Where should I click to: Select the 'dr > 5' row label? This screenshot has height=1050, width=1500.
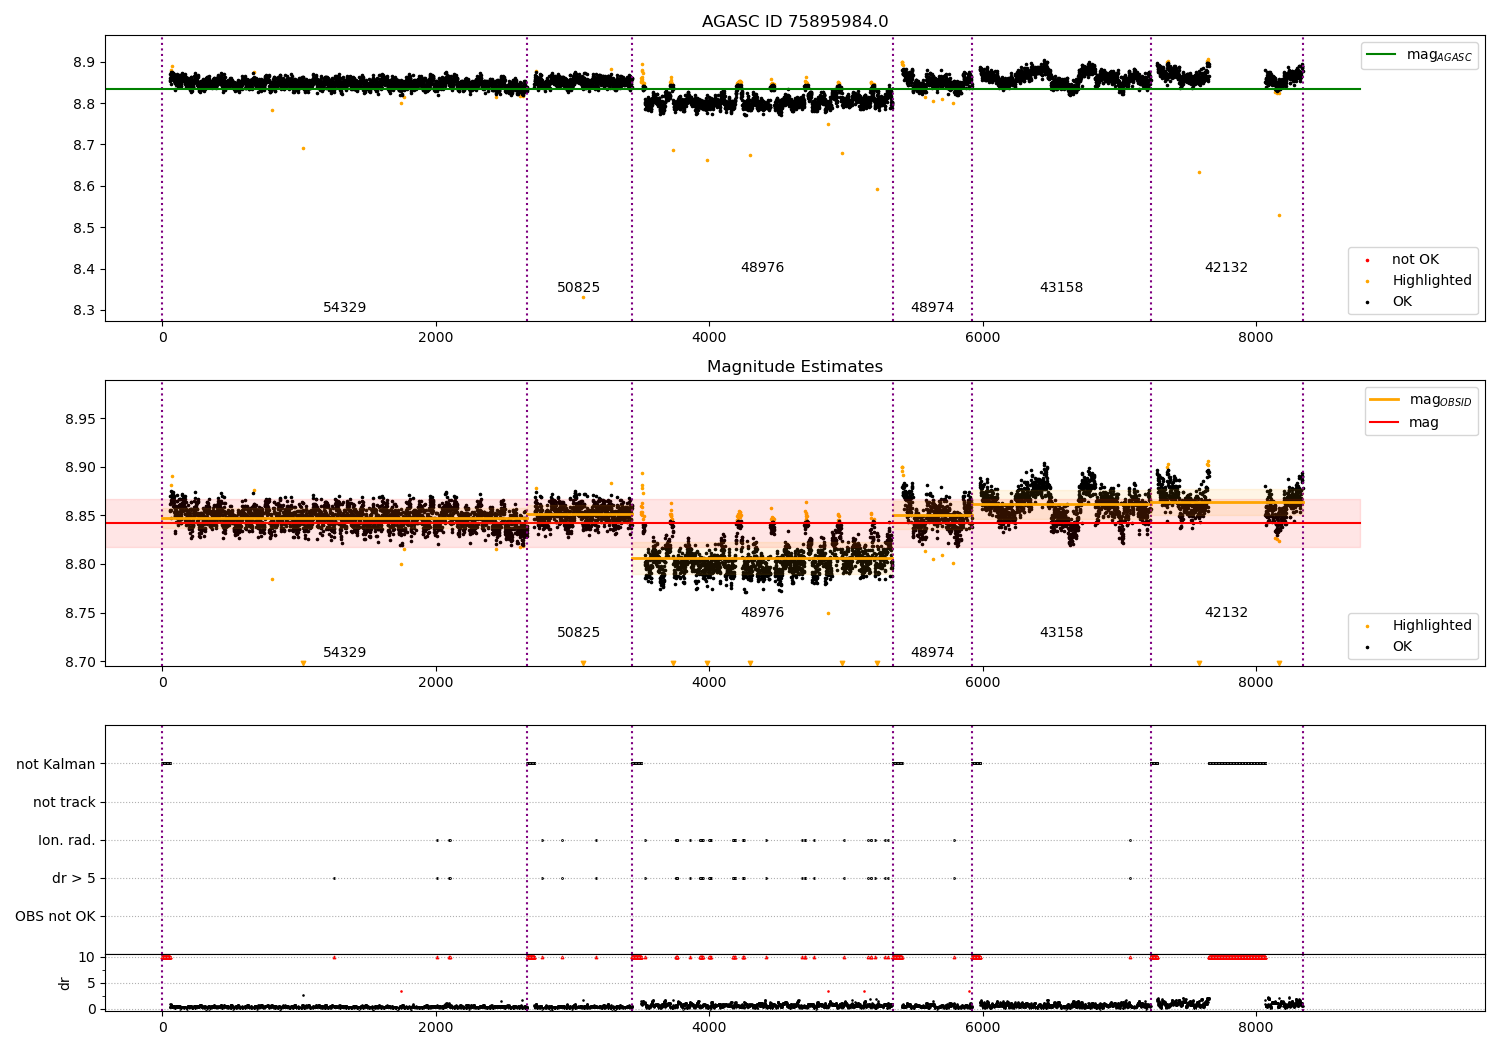74,878
